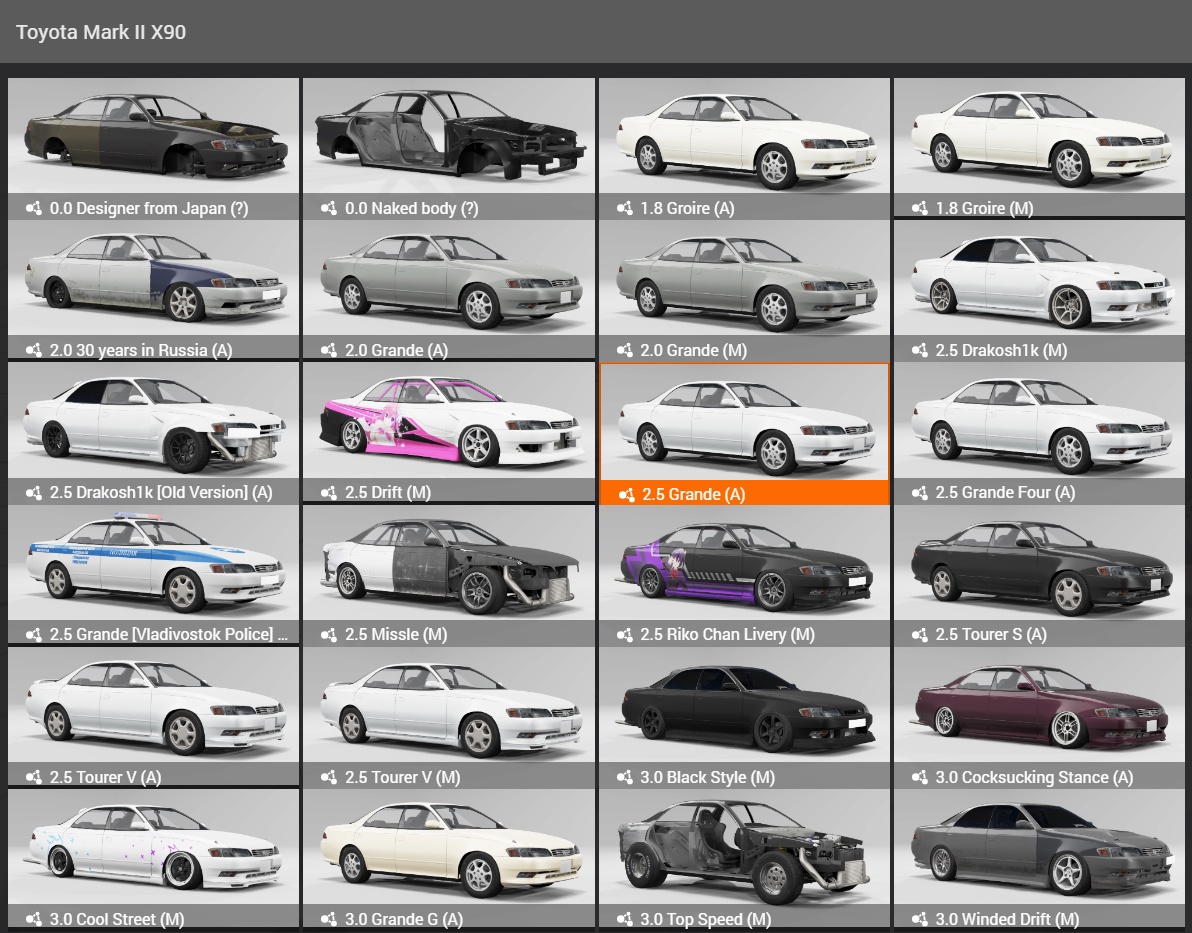Click the 2.5 Grande Four (A) label
This screenshot has width=1192, height=933.
coord(1005,493)
